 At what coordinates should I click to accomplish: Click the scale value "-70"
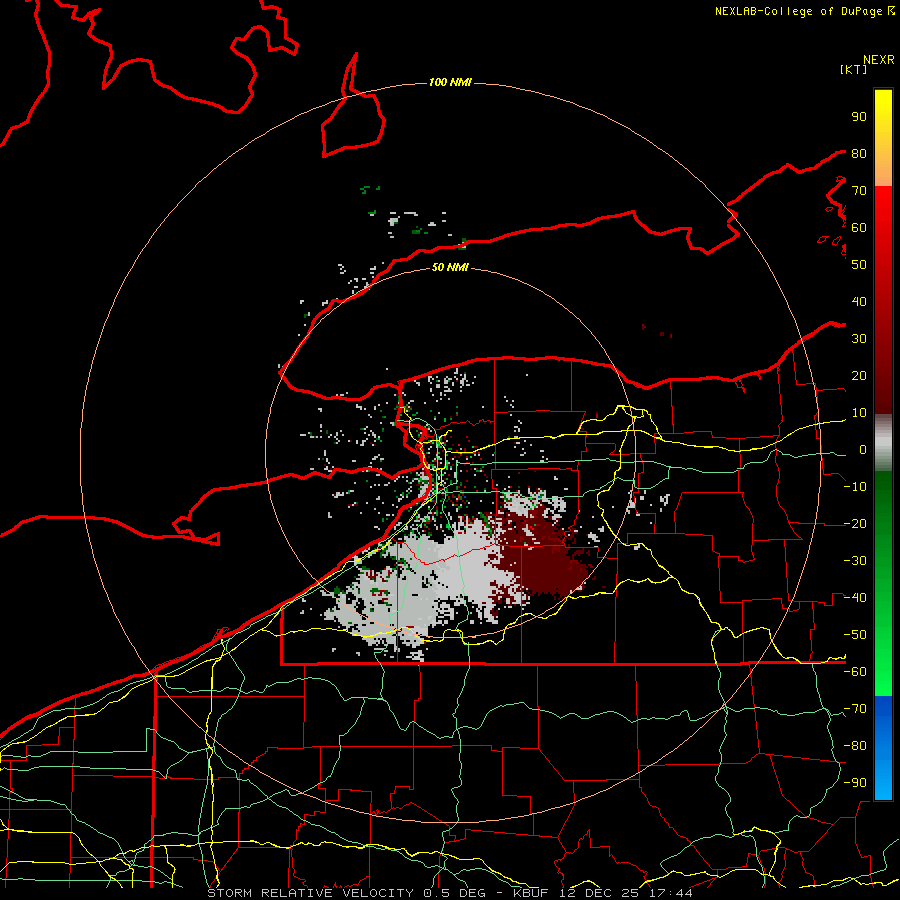pos(855,709)
